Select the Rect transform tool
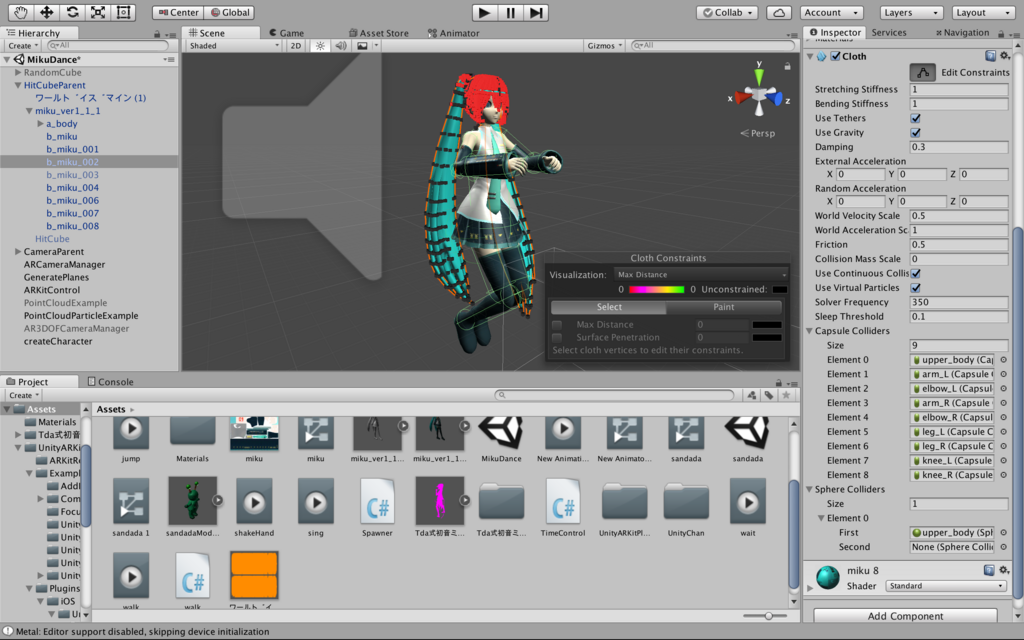1024x640 pixels. (123, 12)
